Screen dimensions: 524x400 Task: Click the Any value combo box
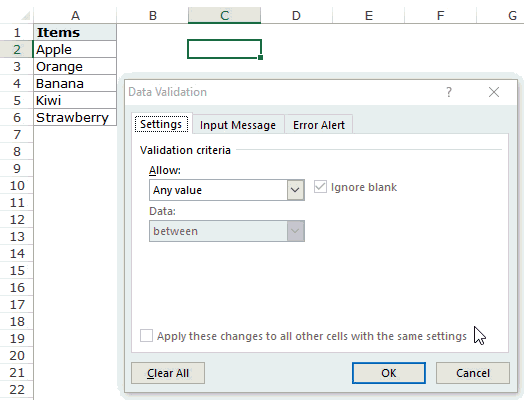pos(227,190)
